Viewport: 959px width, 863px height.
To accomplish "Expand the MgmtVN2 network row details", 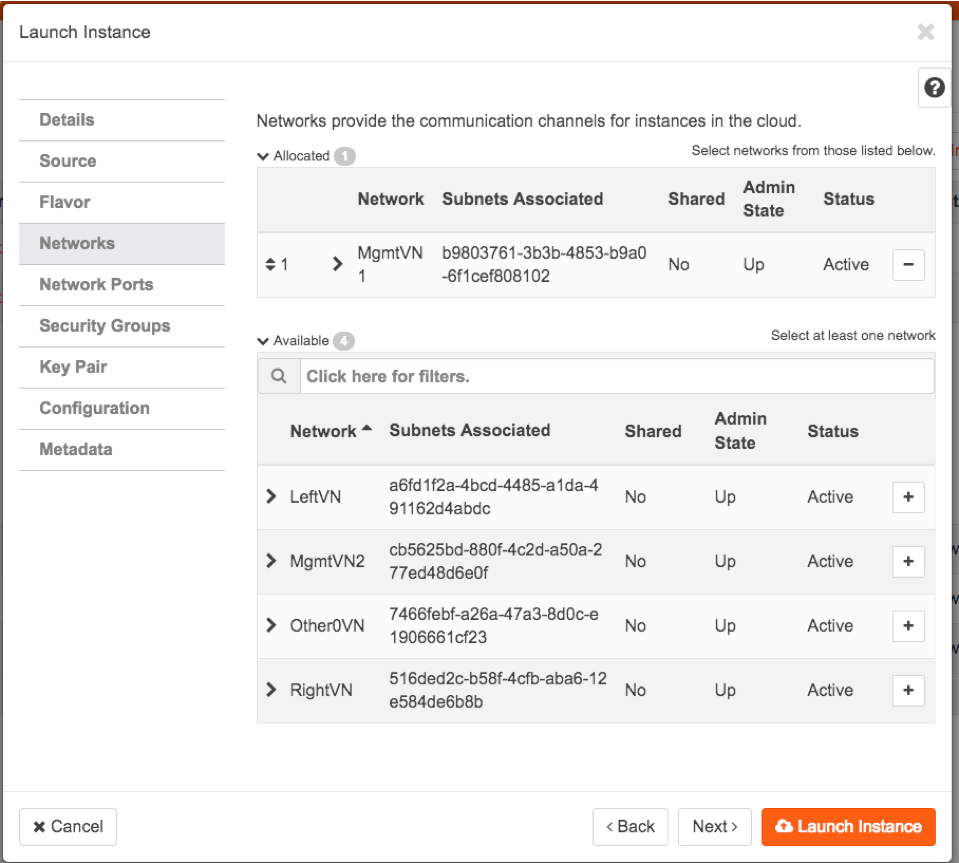I will click(271, 562).
